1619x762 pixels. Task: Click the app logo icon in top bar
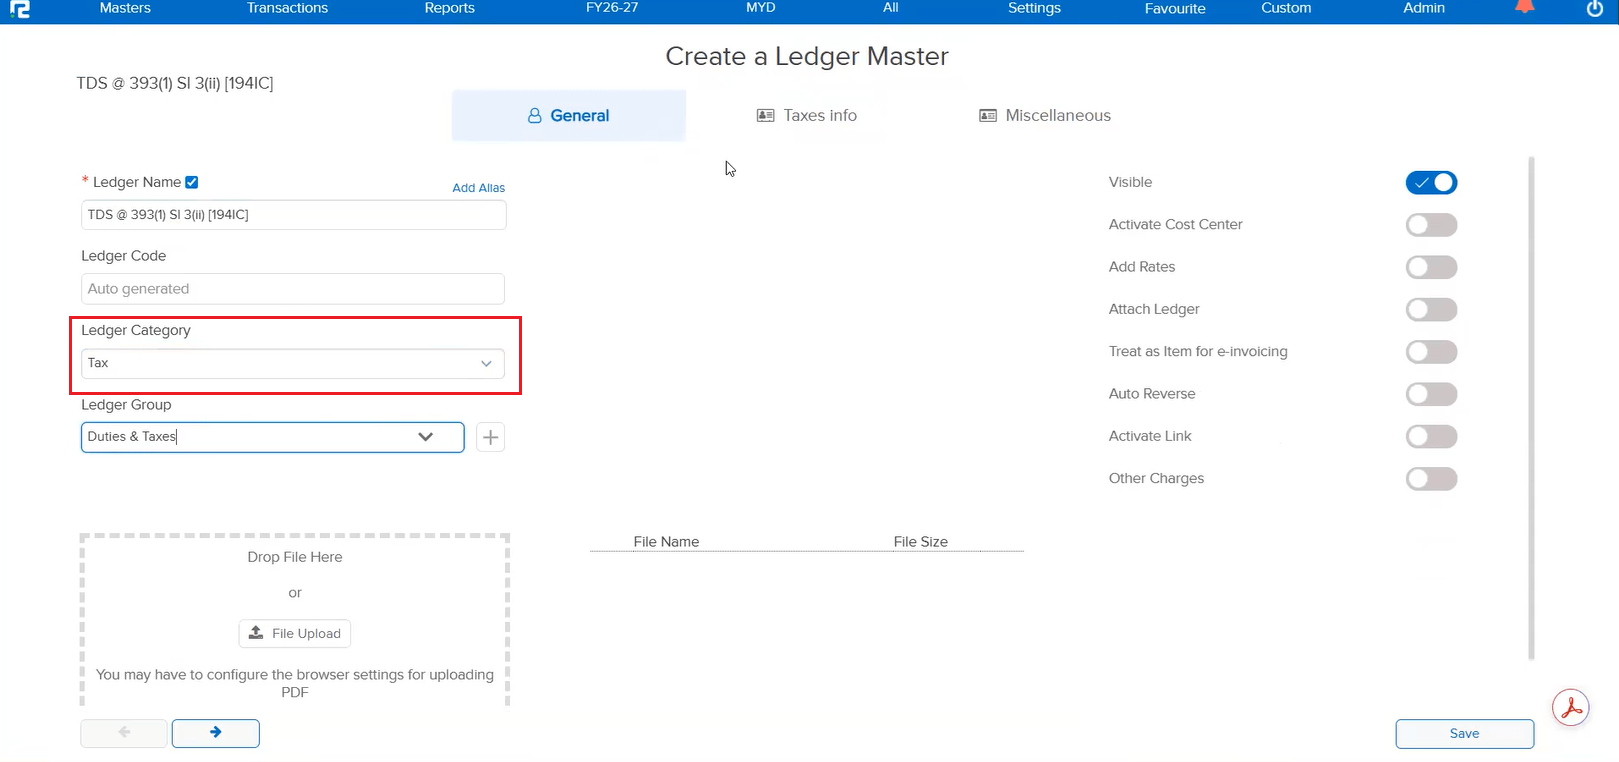(19, 9)
